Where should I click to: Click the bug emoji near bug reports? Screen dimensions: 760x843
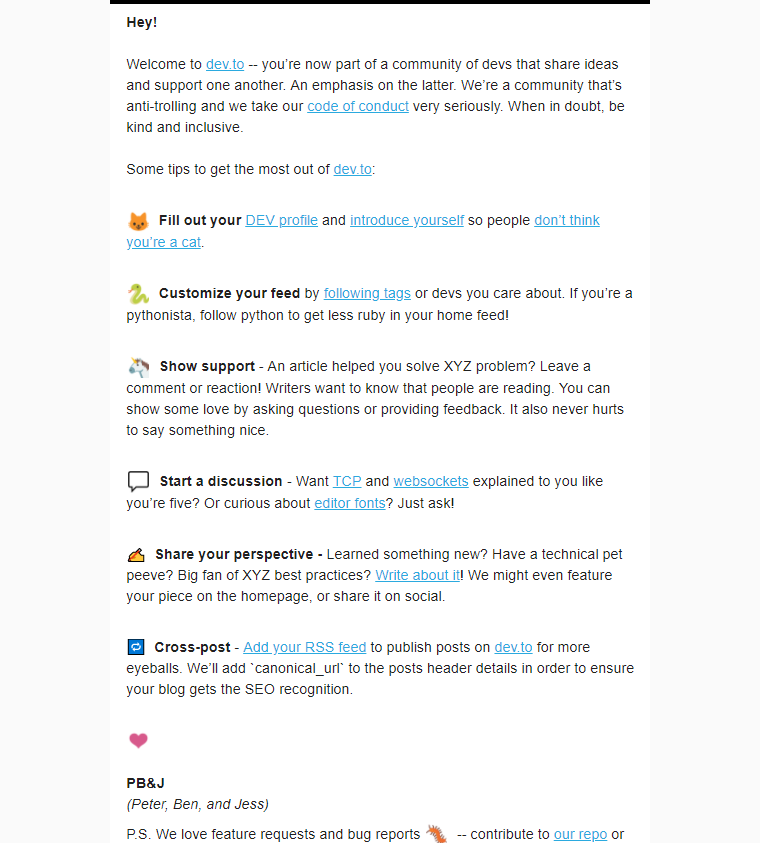(437, 833)
